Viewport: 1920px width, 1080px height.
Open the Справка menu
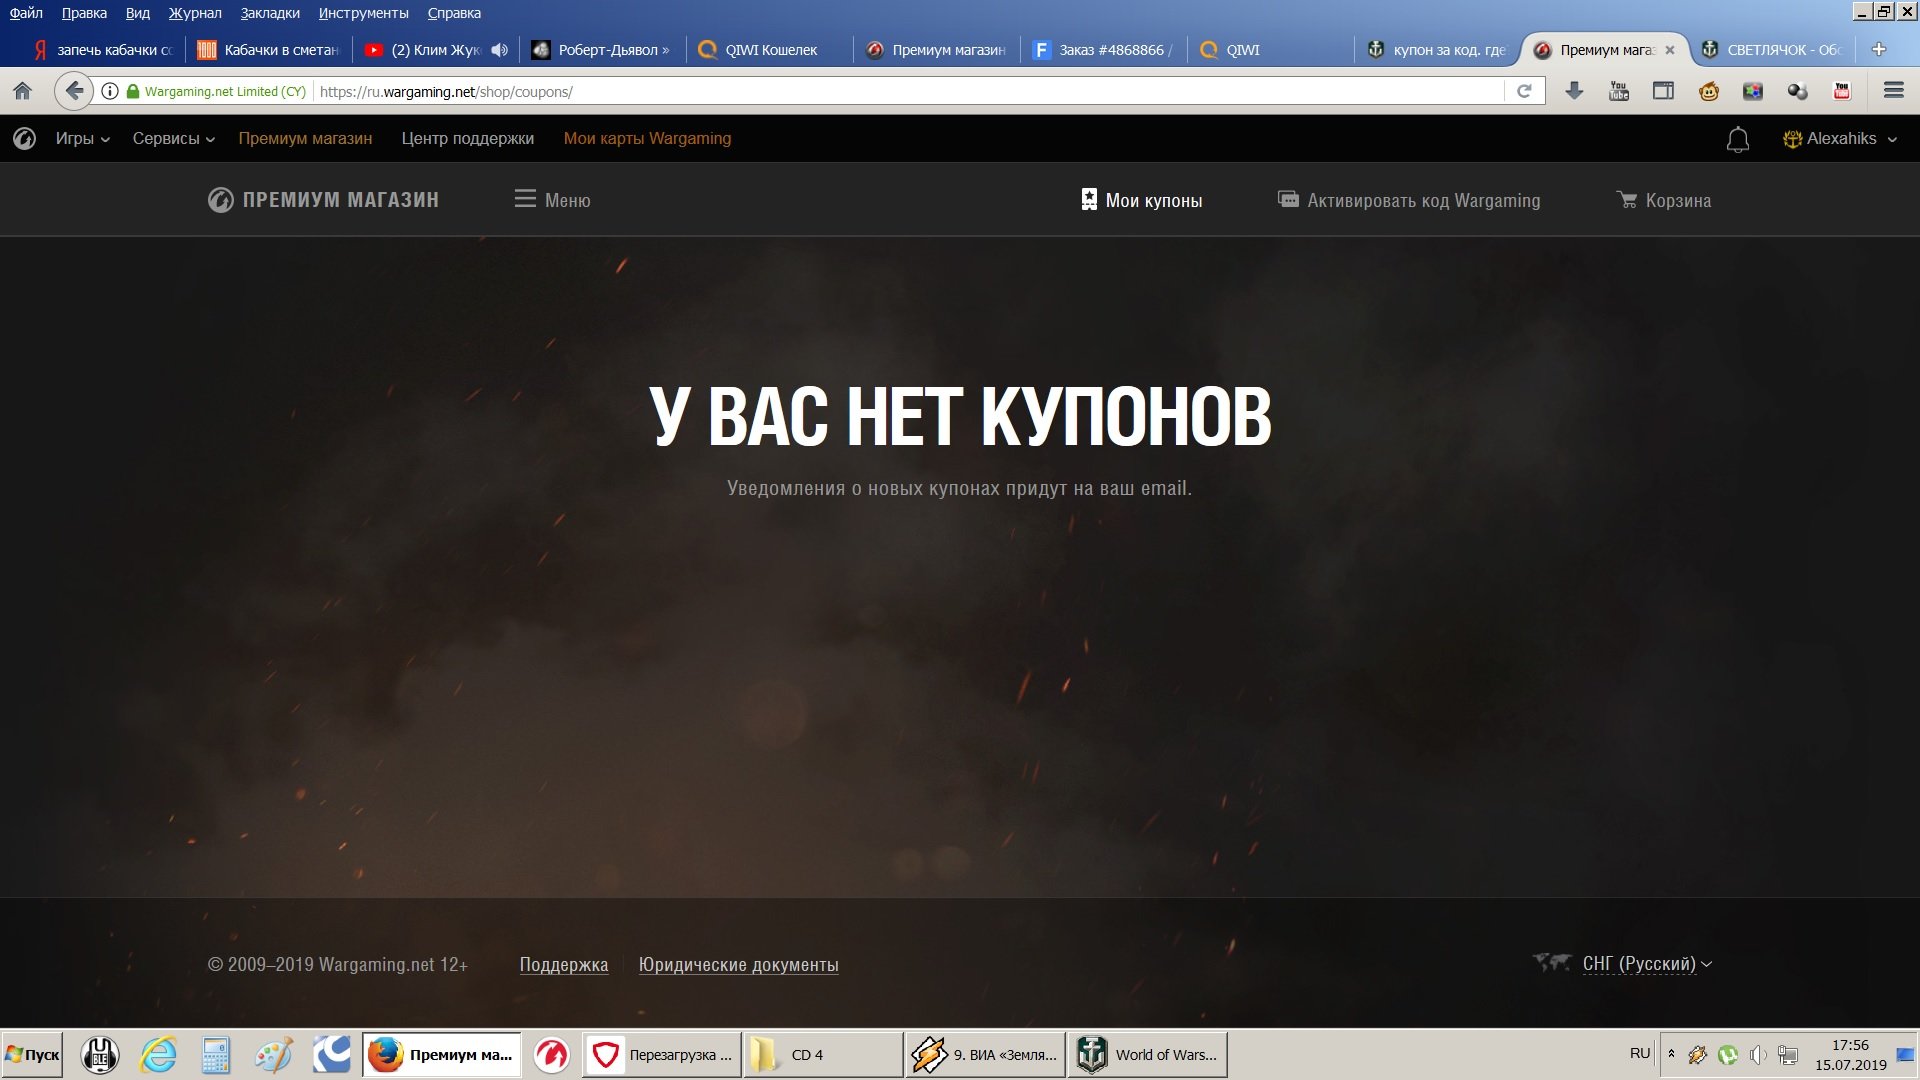(x=454, y=13)
